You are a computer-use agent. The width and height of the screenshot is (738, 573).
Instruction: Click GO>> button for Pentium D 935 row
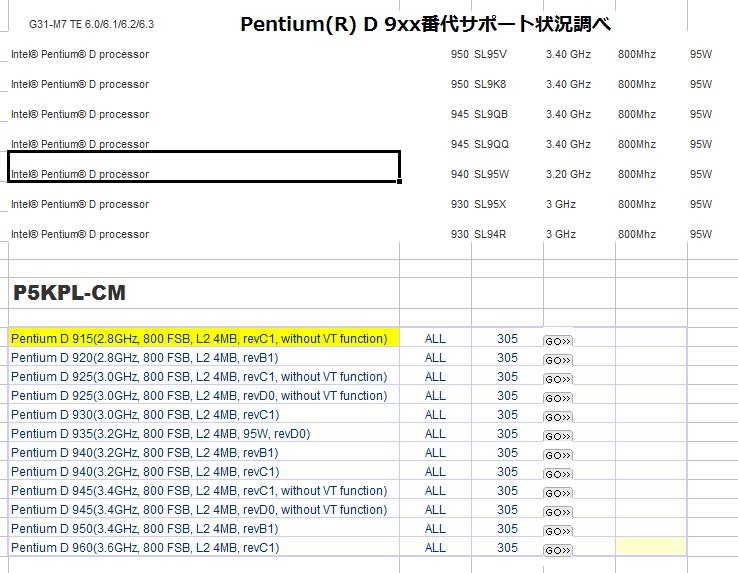point(558,436)
